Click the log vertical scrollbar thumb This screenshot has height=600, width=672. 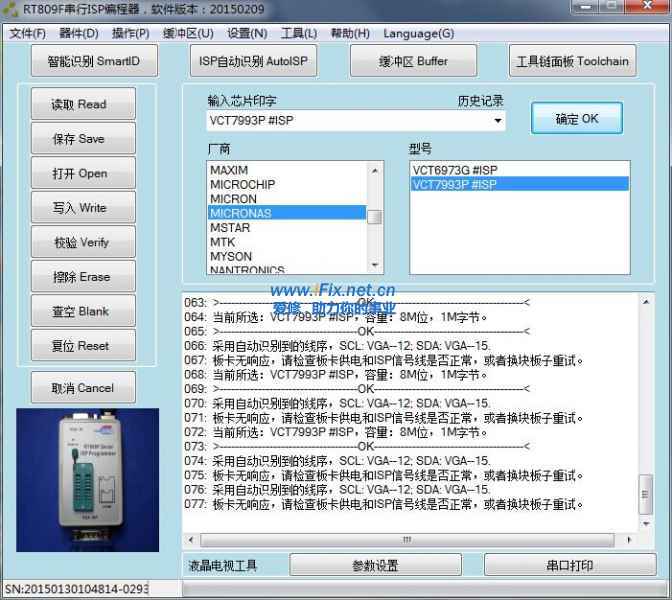click(x=646, y=494)
